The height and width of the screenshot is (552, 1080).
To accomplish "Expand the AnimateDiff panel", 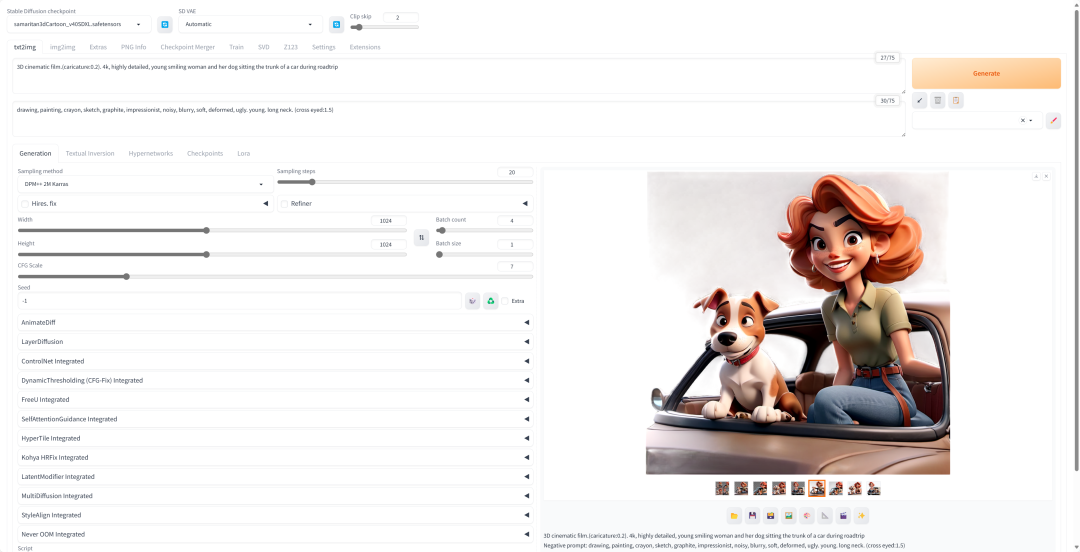I will 276,323.
